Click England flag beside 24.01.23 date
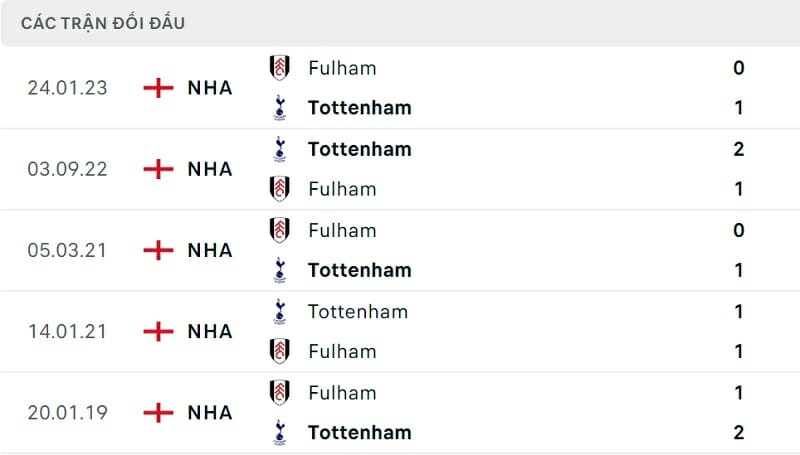Screen dimensions: 800x455 158,88
